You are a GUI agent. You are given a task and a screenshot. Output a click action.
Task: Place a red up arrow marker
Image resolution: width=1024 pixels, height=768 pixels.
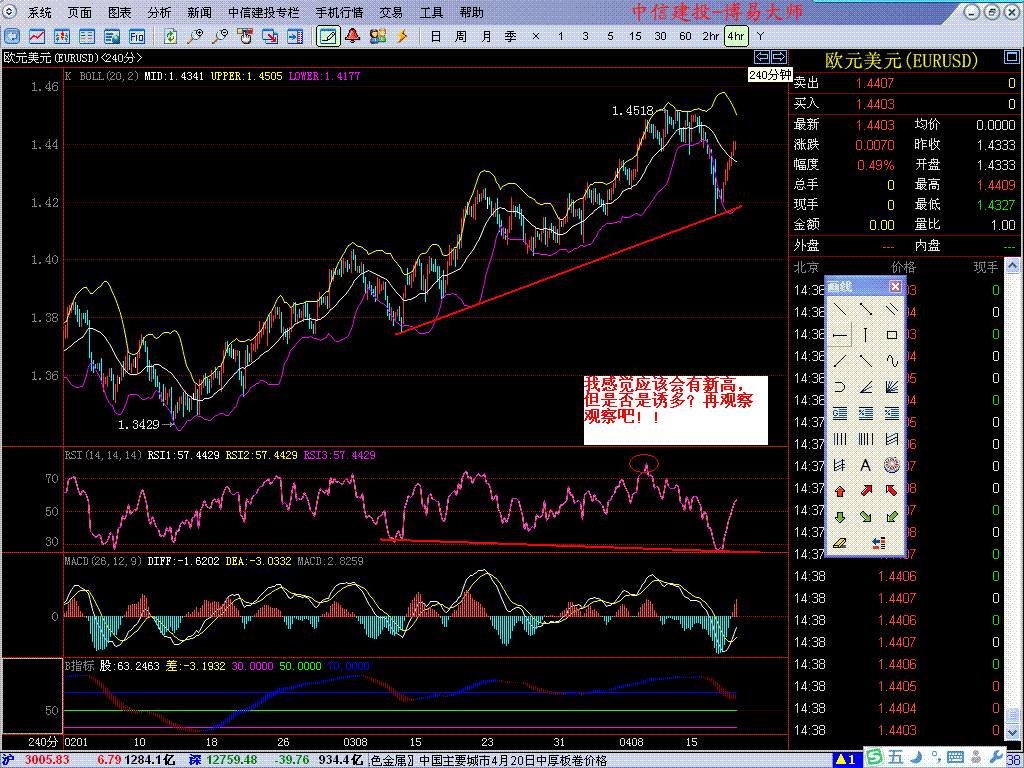click(x=840, y=491)
